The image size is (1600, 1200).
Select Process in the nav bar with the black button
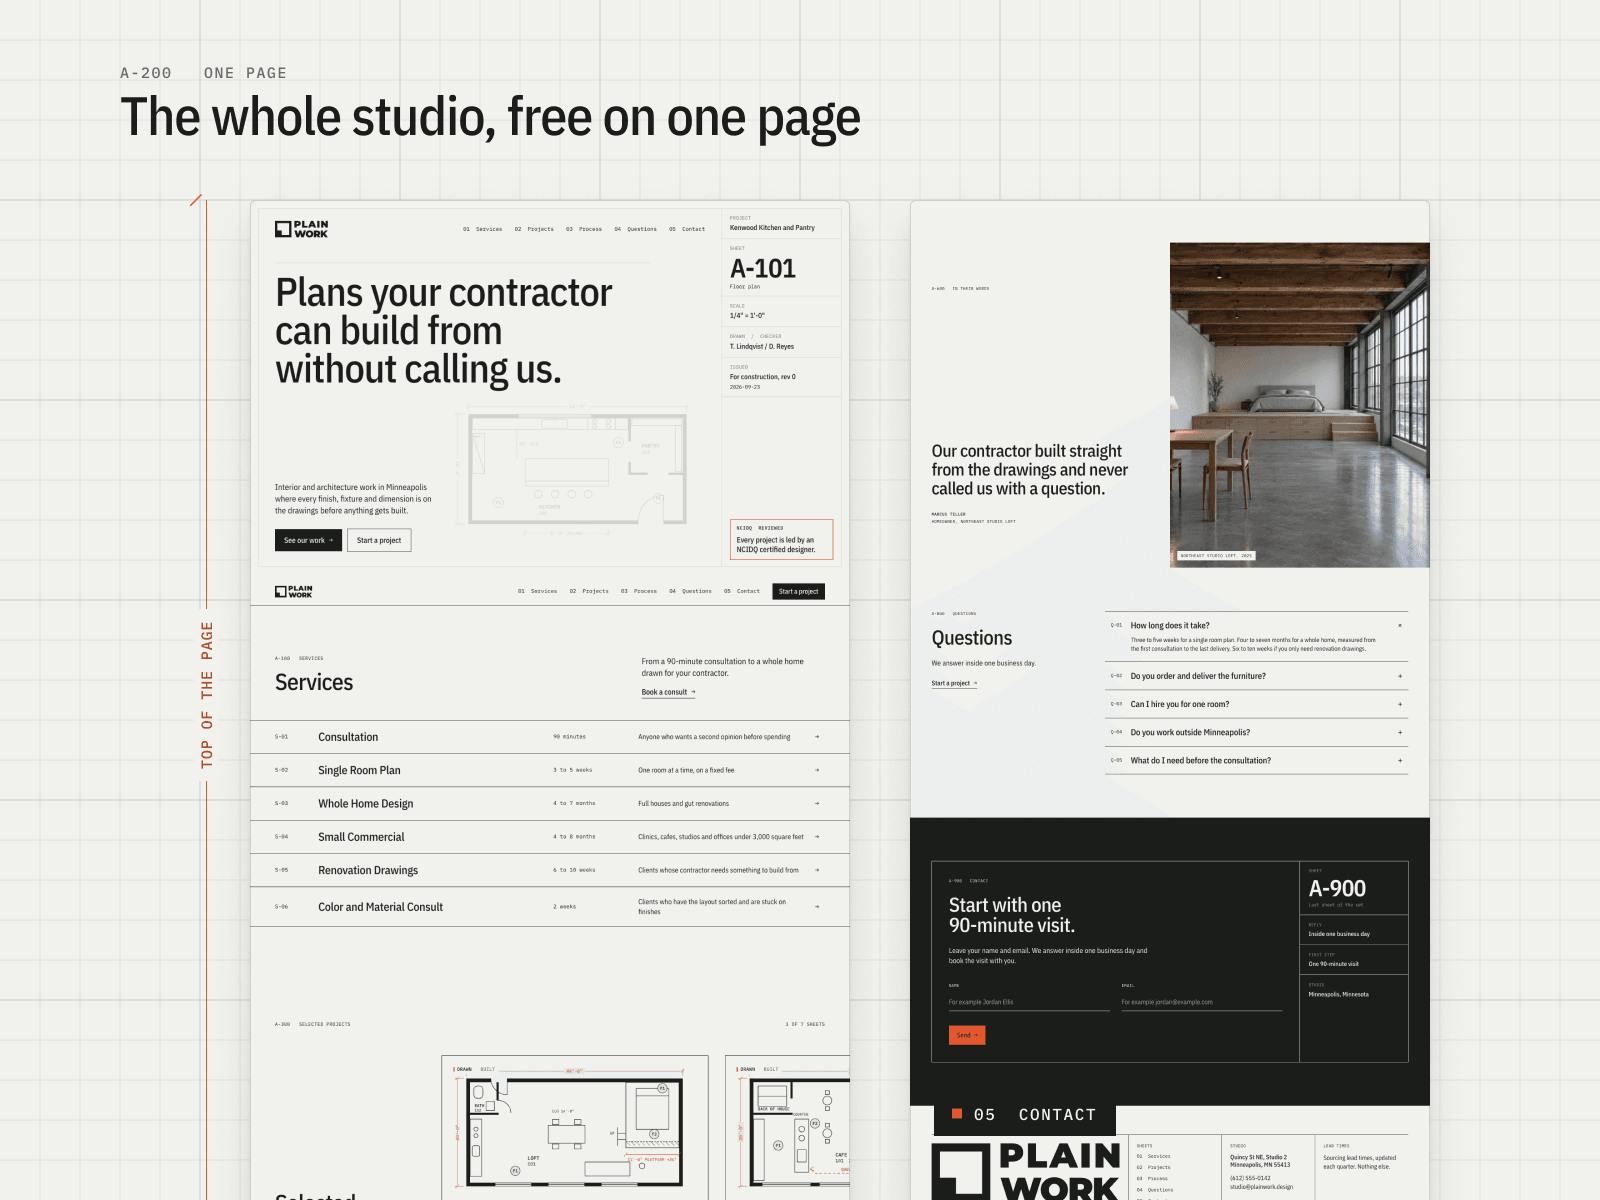(639, 591)
